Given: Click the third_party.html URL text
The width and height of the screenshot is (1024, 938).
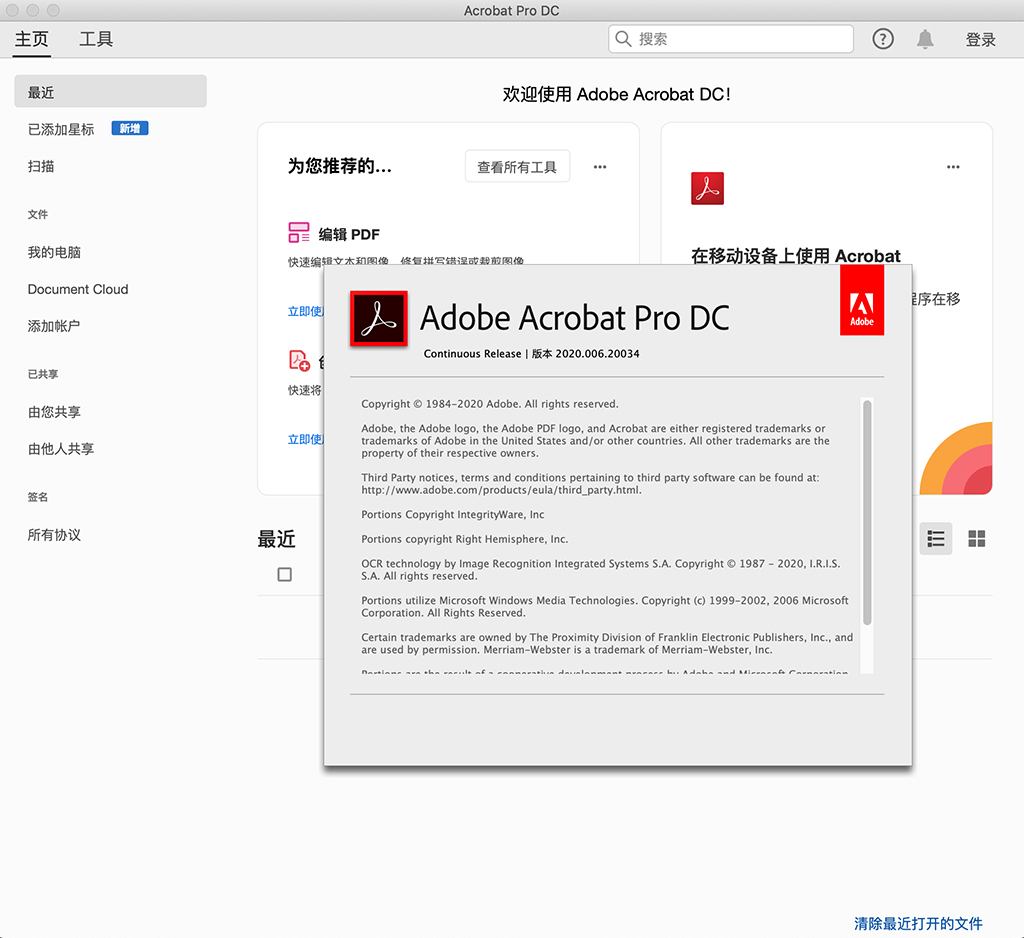Looking at the screenshot, I should pos(502,490).
